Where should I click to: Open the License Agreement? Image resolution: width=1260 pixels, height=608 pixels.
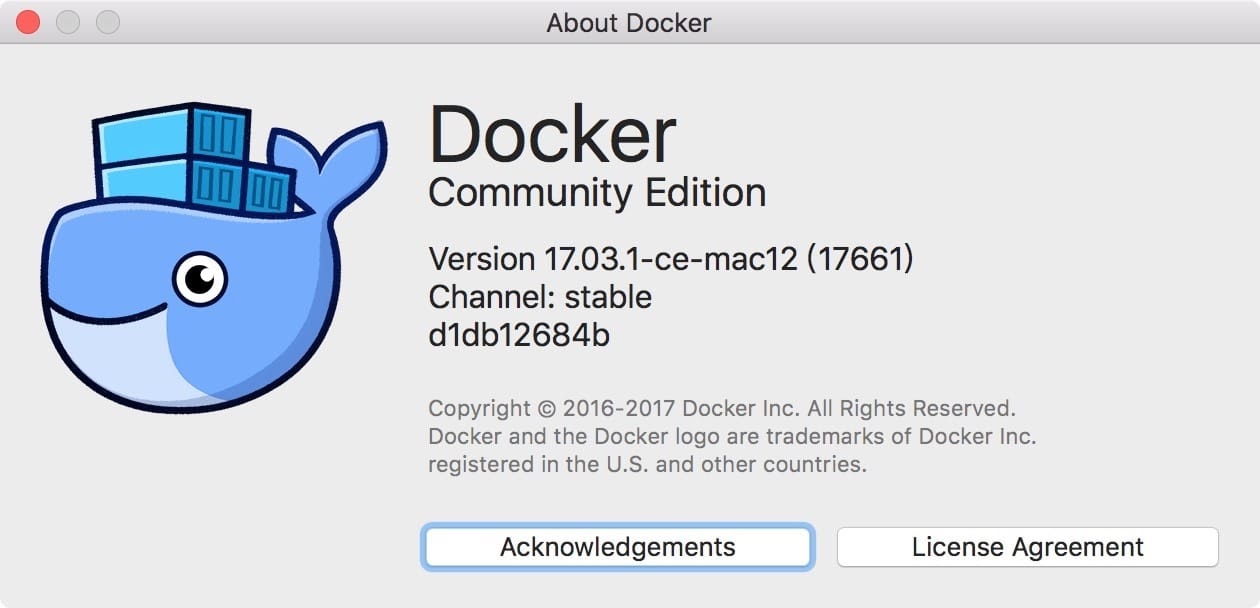tap(1027, 547)
